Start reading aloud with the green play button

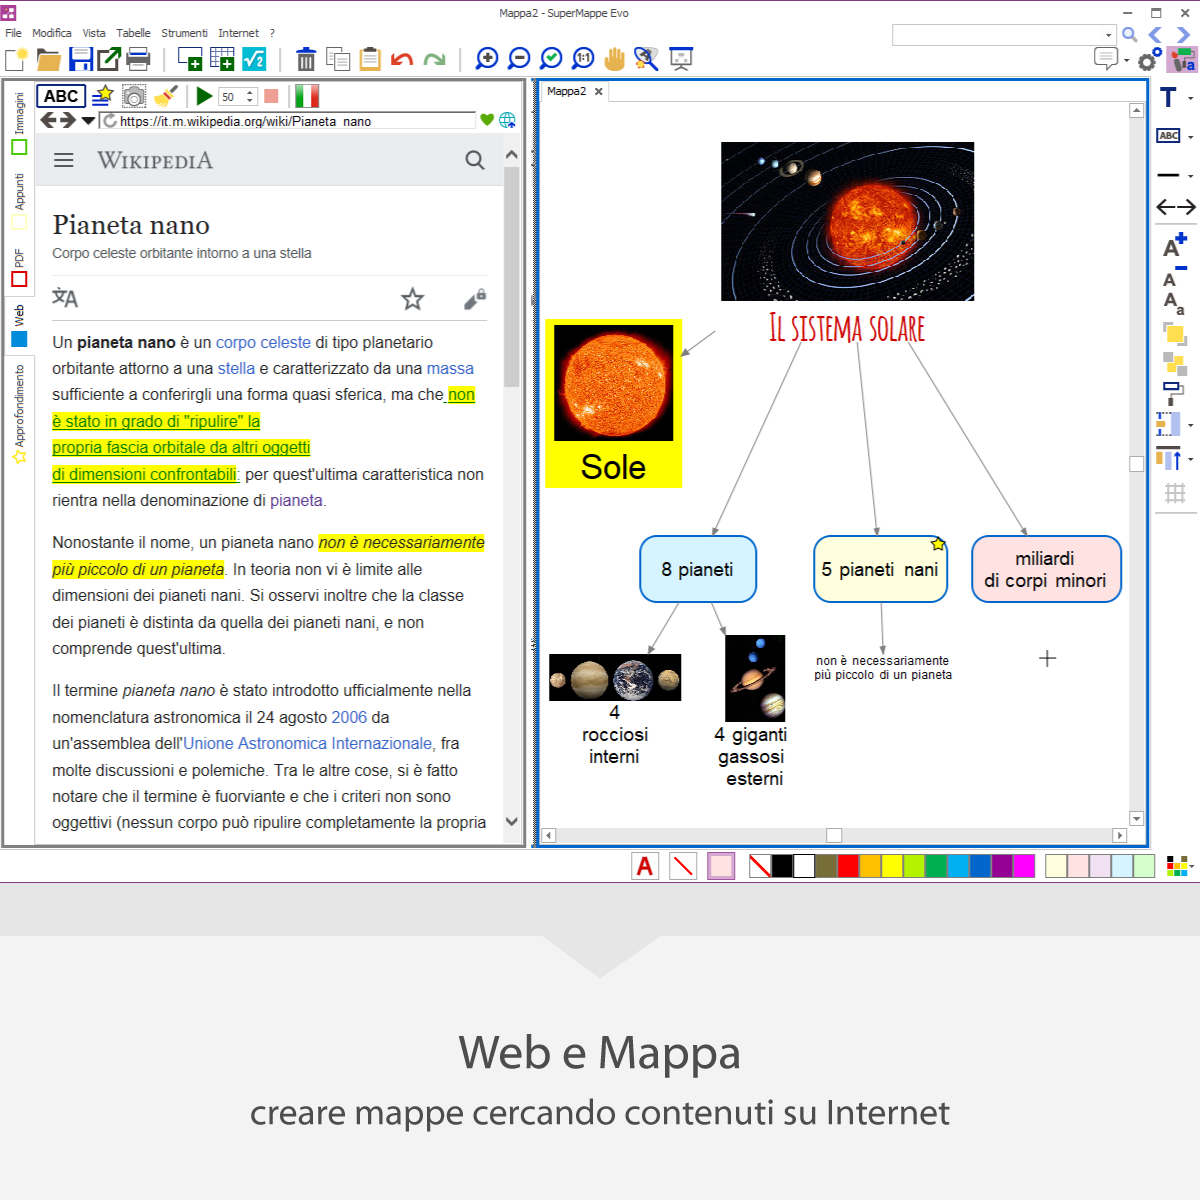pos(204,96)
